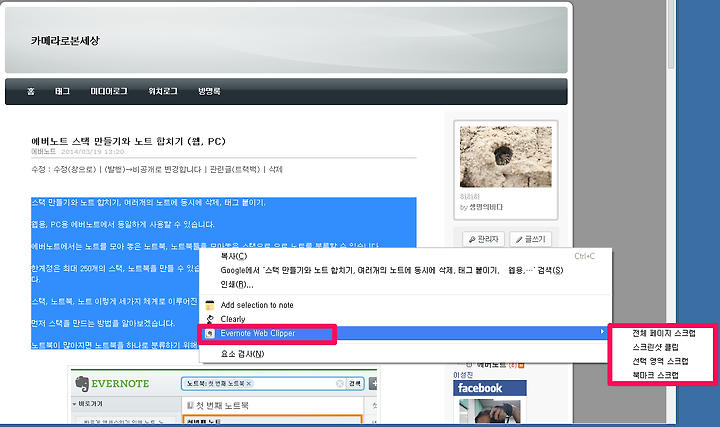The image size is (720, 427).
Task: Open the Evernote Web Clipper menu entry
Action: pyautogui.click(x=405, y=333)
